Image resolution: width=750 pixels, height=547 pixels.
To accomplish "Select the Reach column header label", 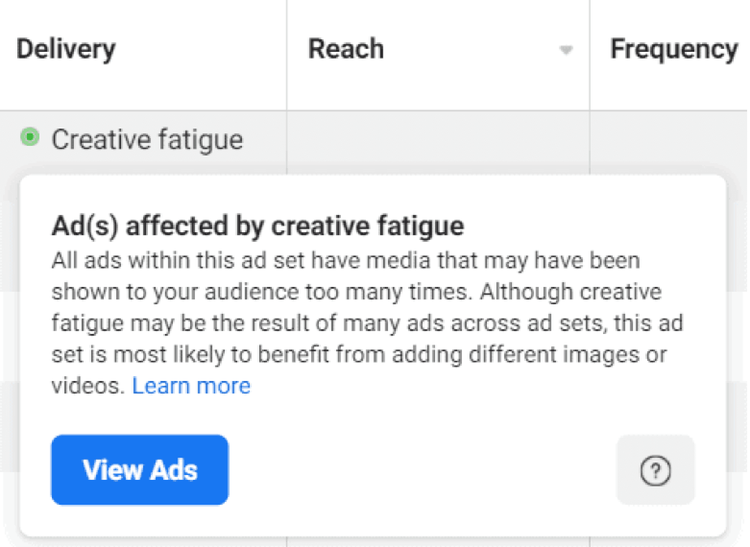I will tap(346, 48).
